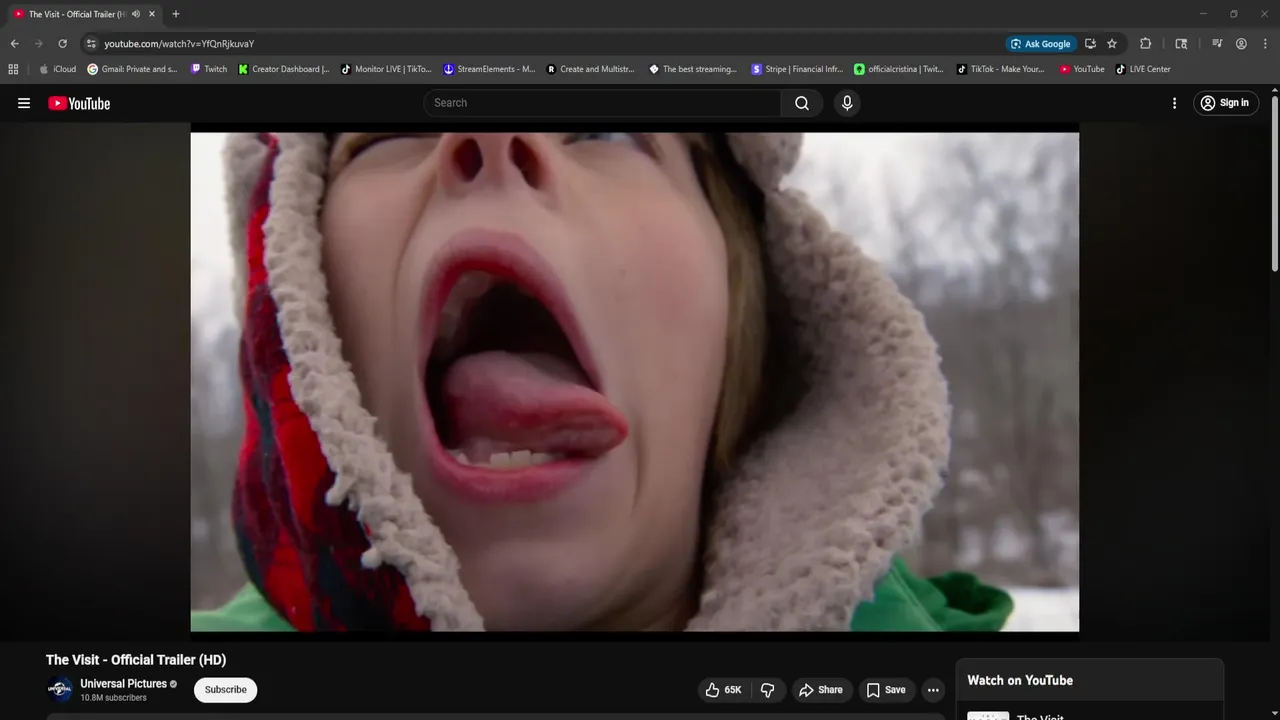Open Creator Dashboard bookmark
This screenshot has width=1280, height=720.
284,69
